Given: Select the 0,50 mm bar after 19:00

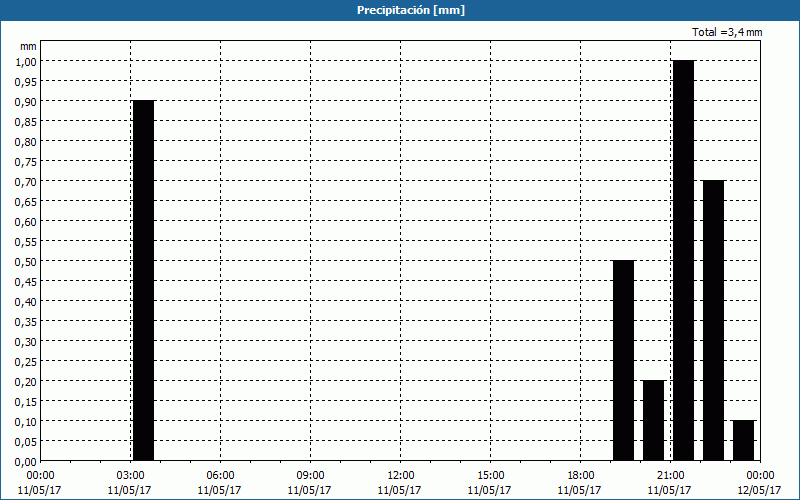Looking at the screenshot, I should coord(623,361).
